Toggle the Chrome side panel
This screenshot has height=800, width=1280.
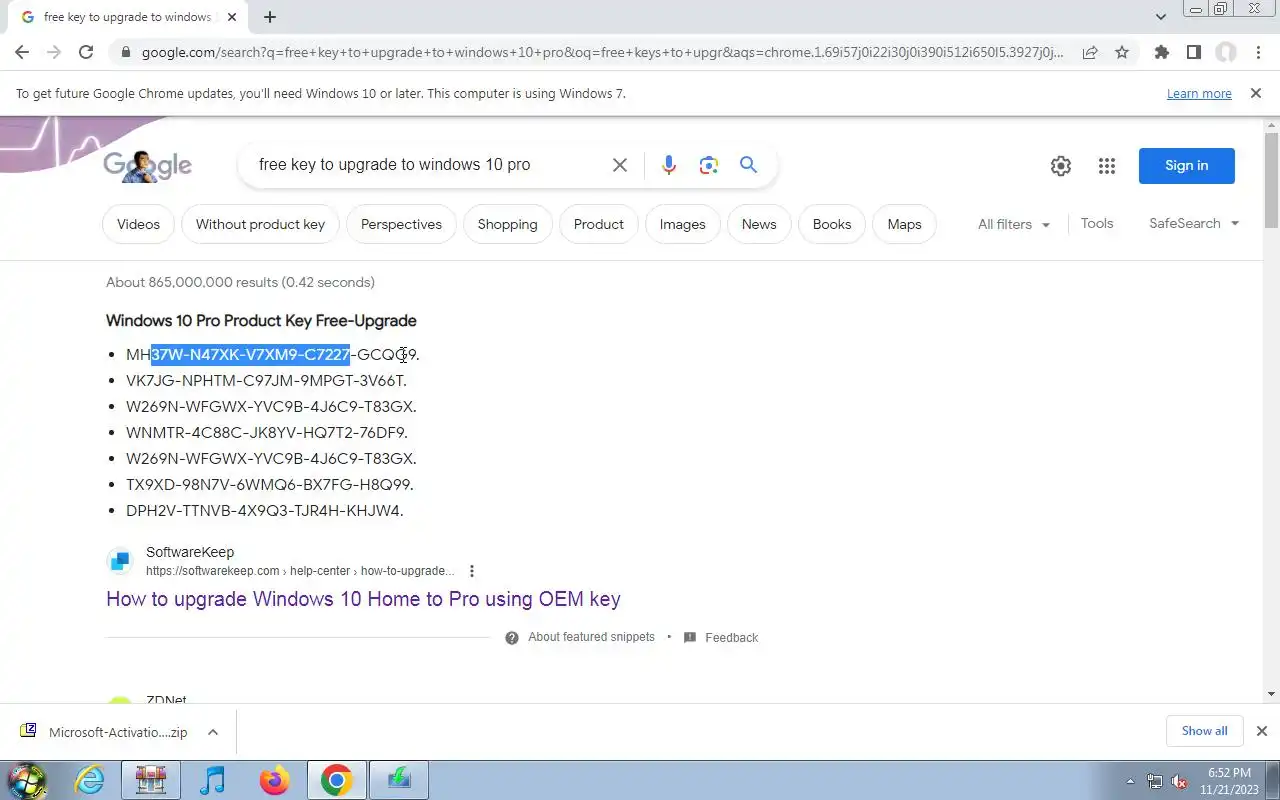pyautogui.click(x=1193, y=52)
